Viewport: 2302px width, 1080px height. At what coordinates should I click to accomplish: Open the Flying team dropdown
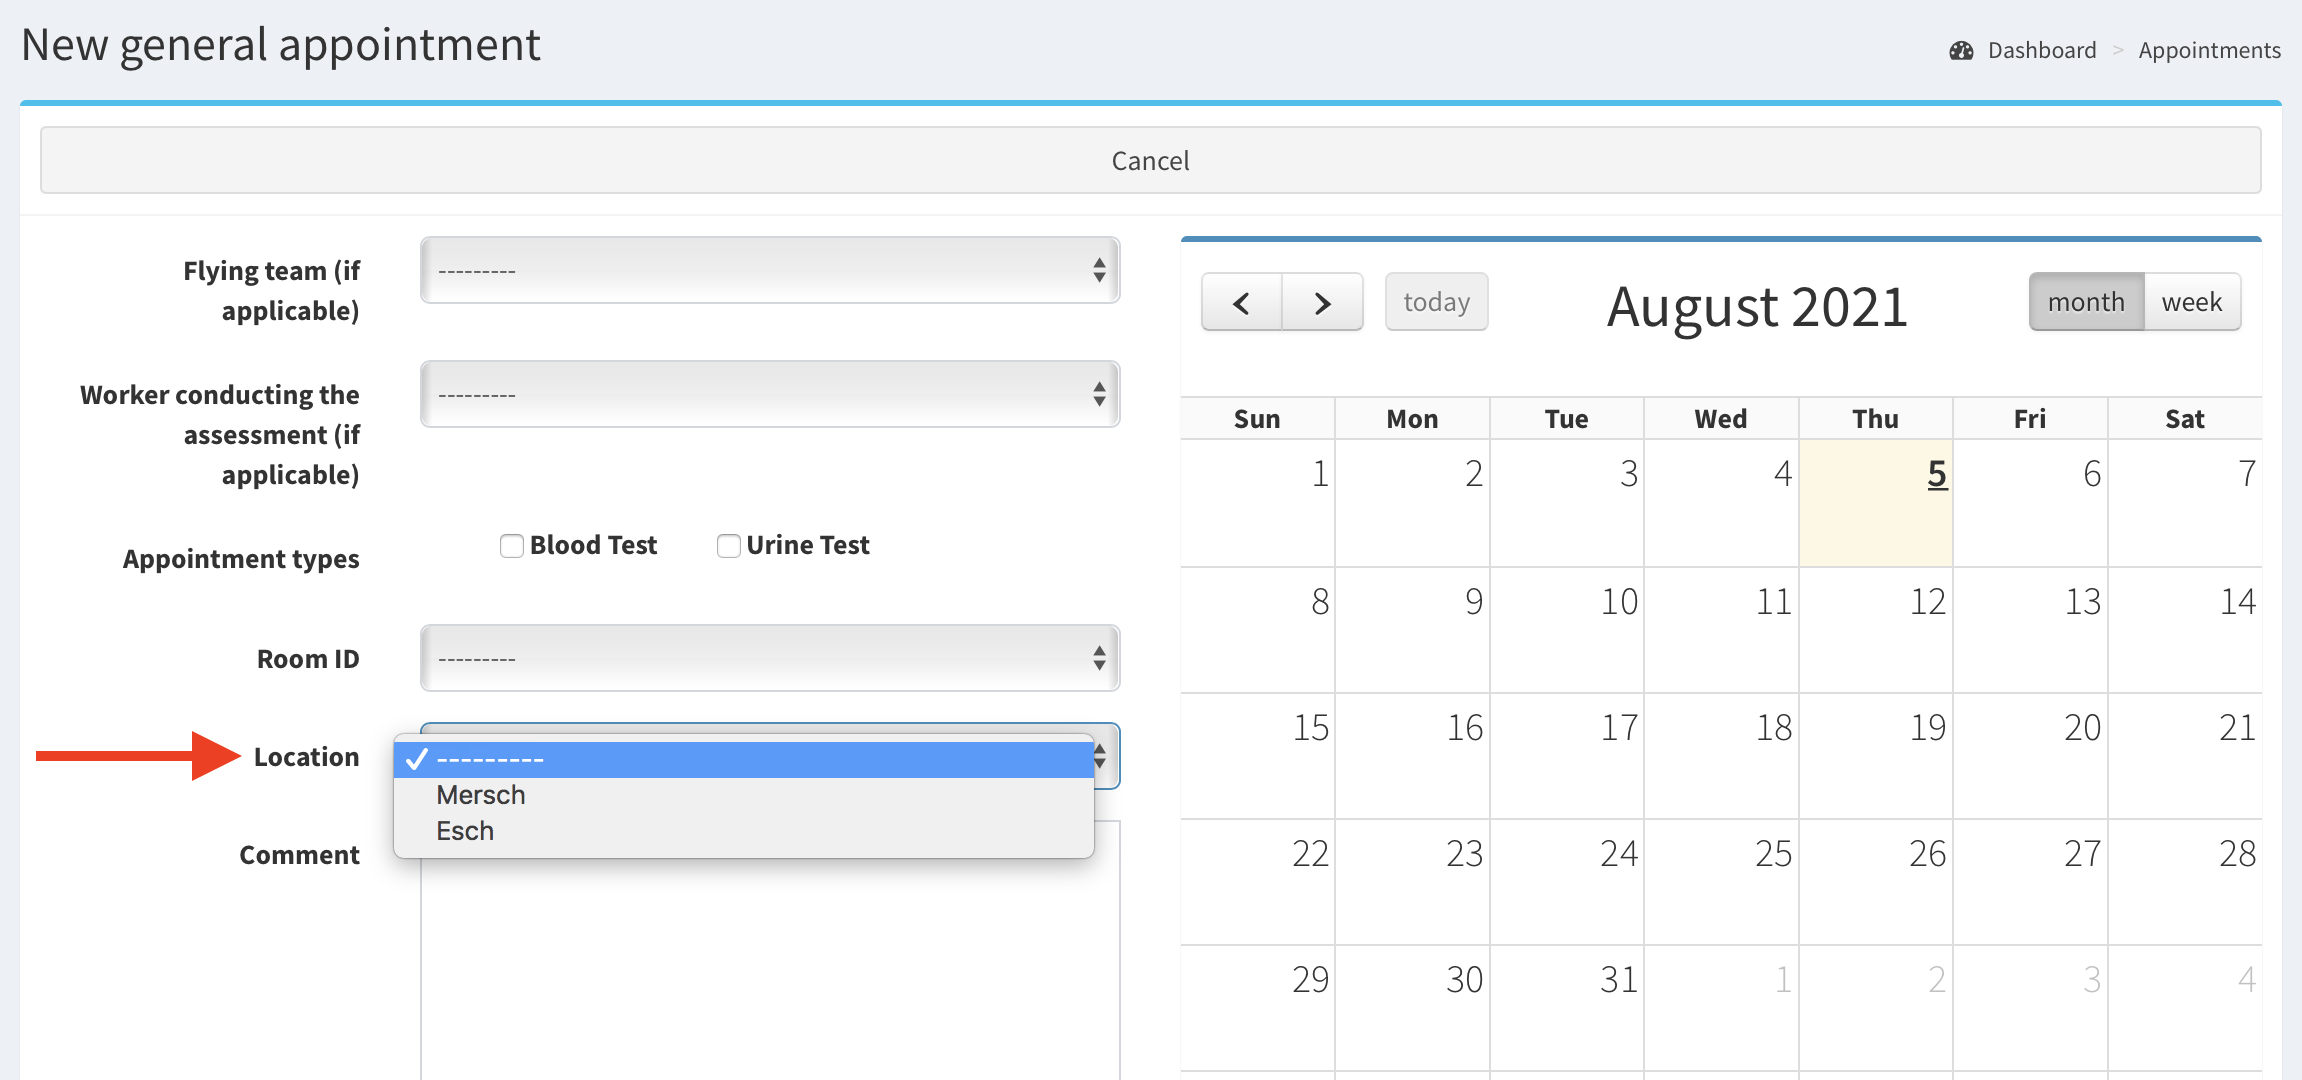(769, 270)
